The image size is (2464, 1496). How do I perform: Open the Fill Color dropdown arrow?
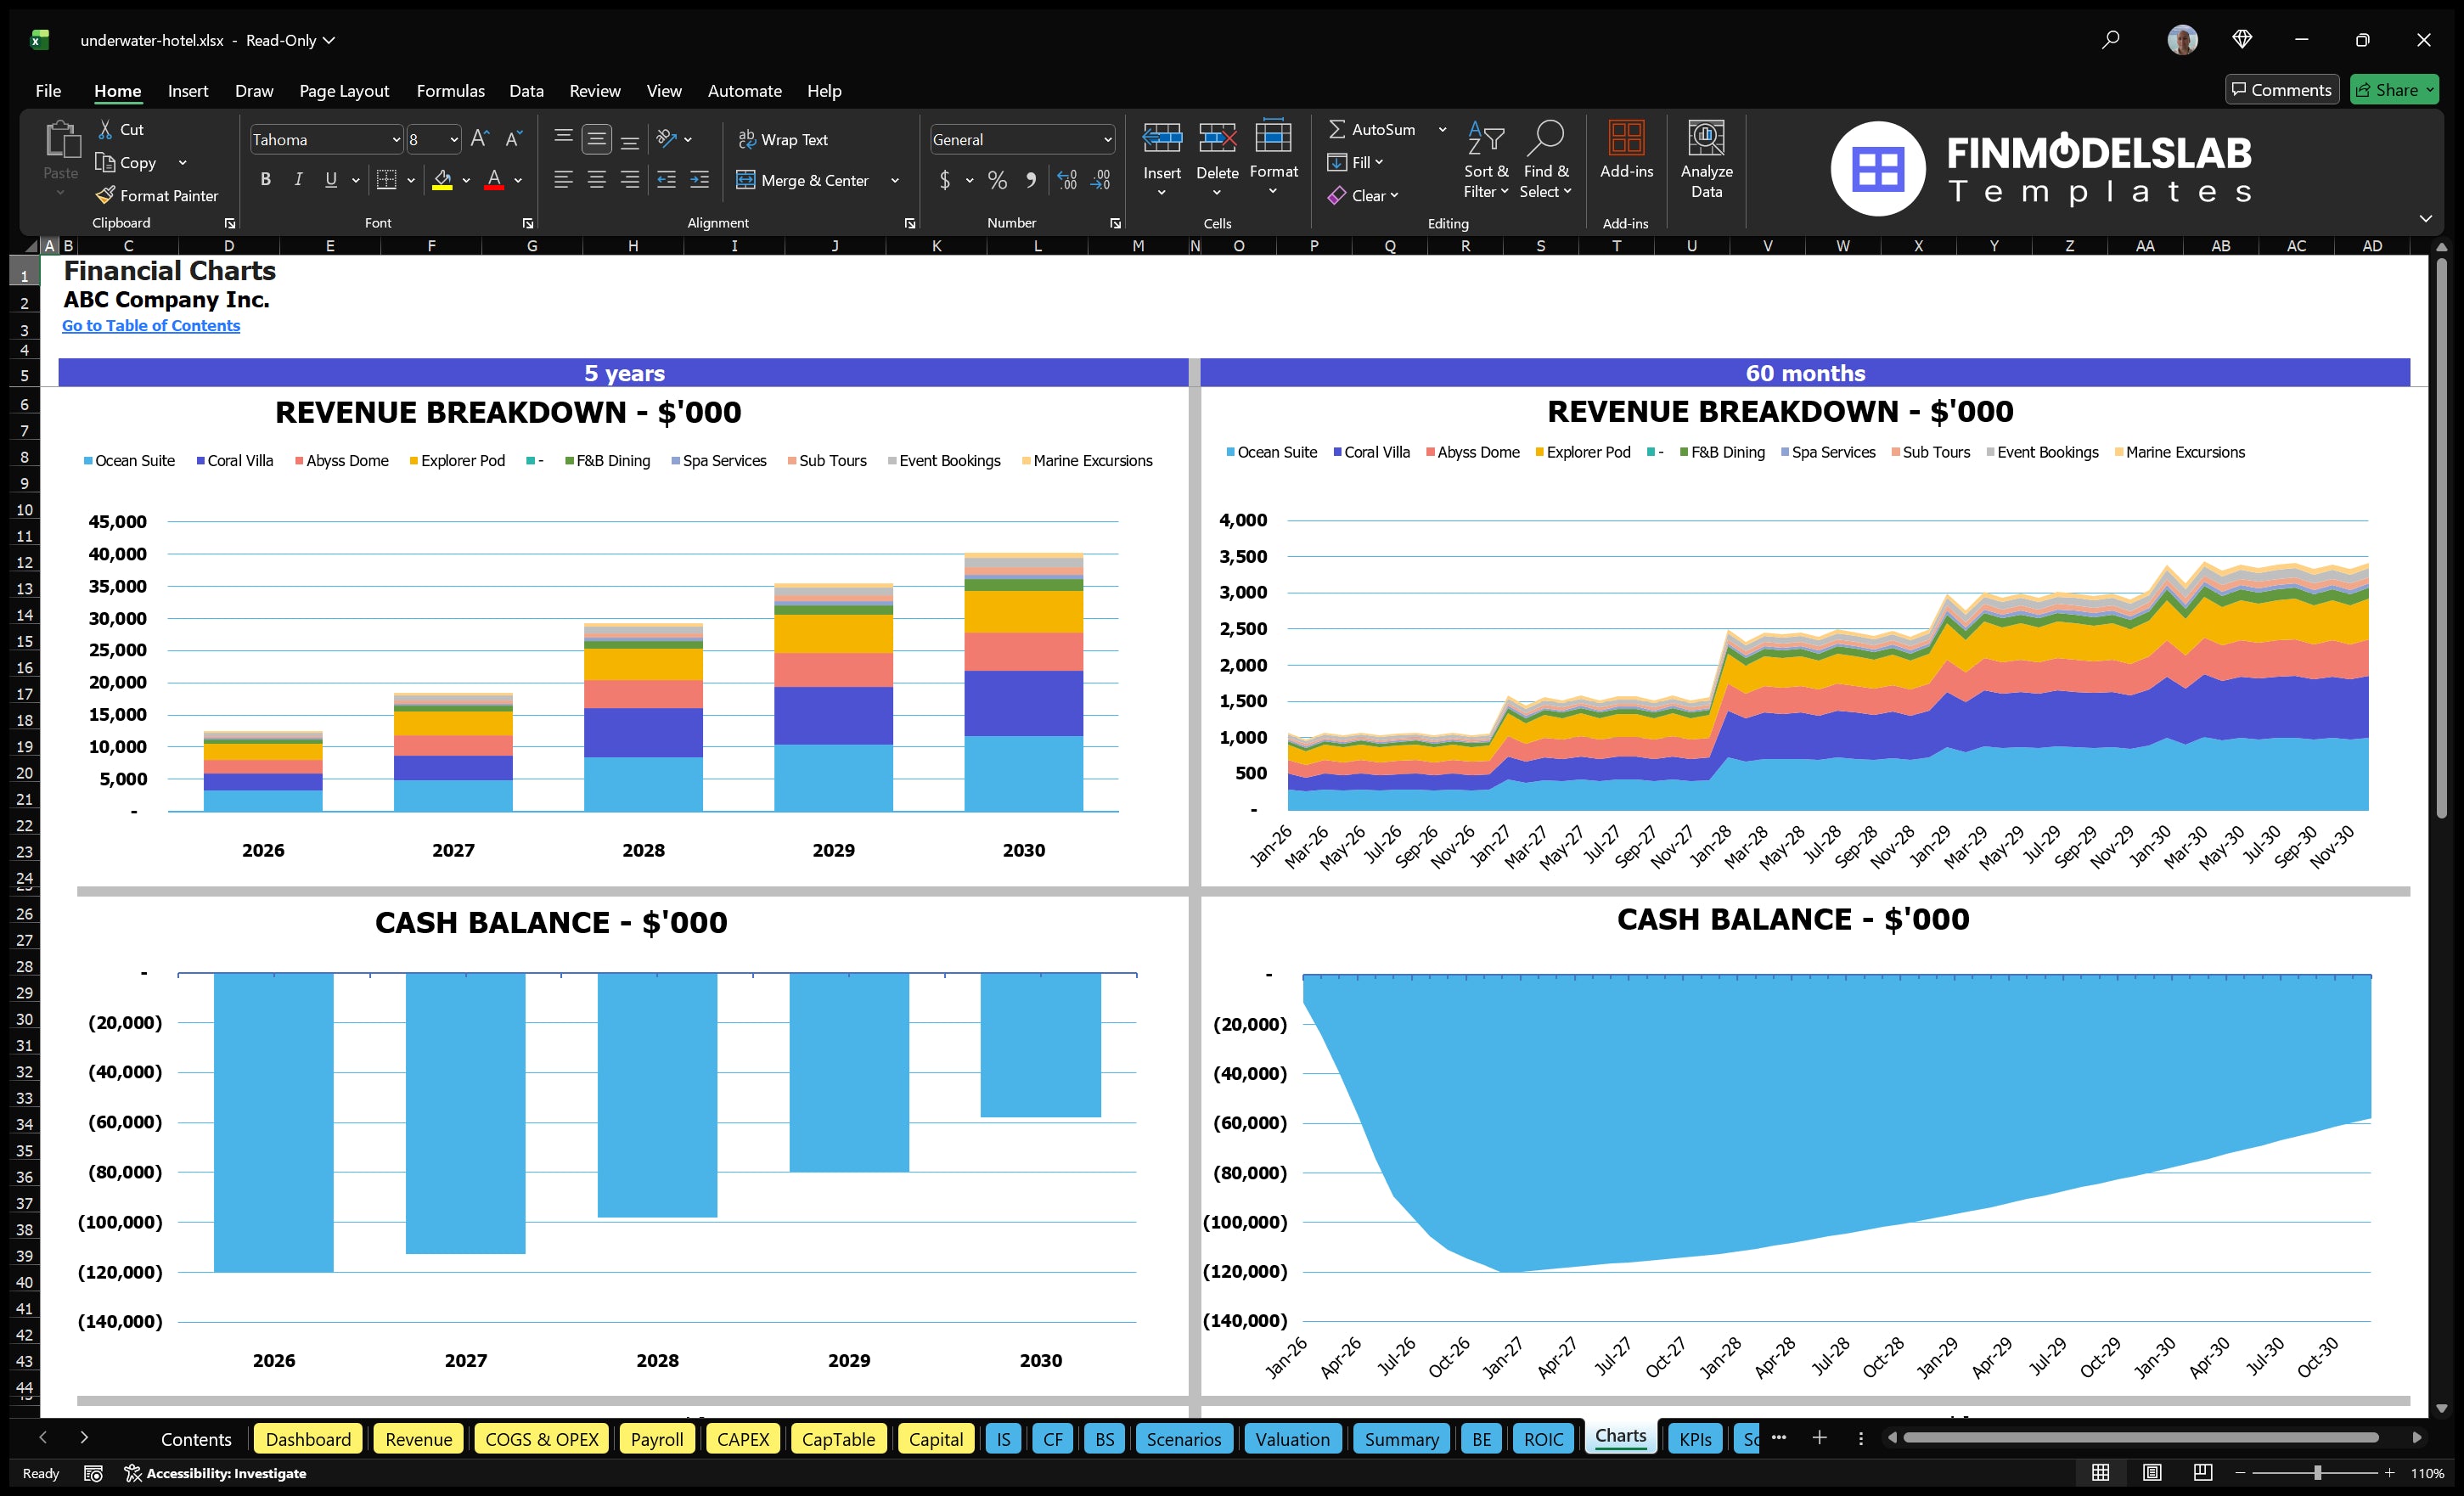coord(466,181)
